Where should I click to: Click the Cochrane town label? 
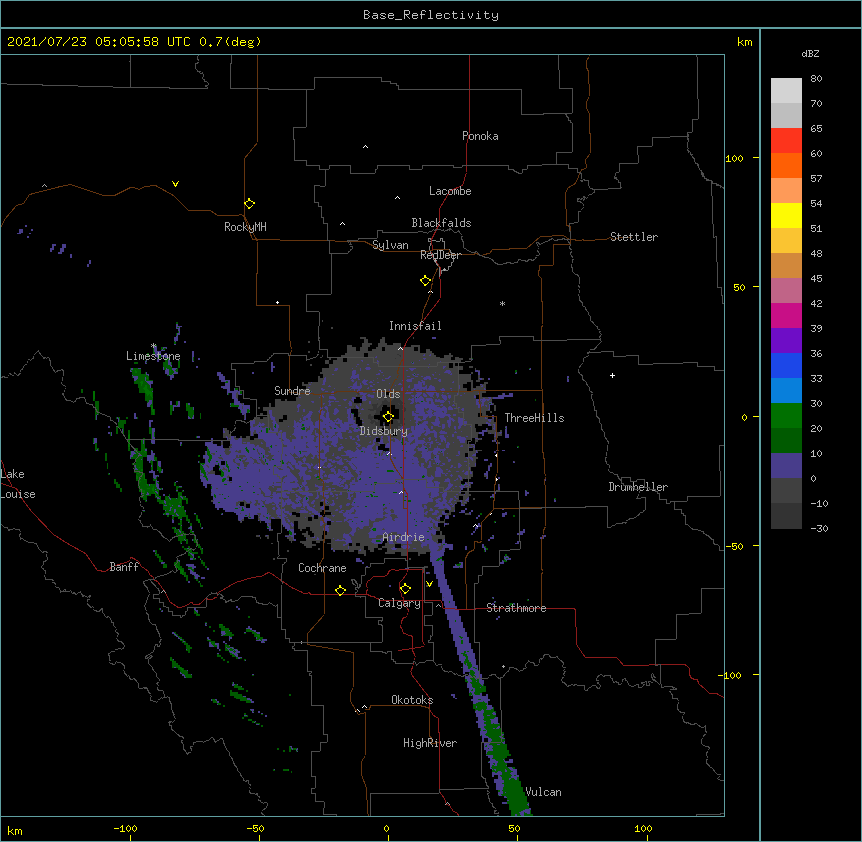tap(322, 568)
